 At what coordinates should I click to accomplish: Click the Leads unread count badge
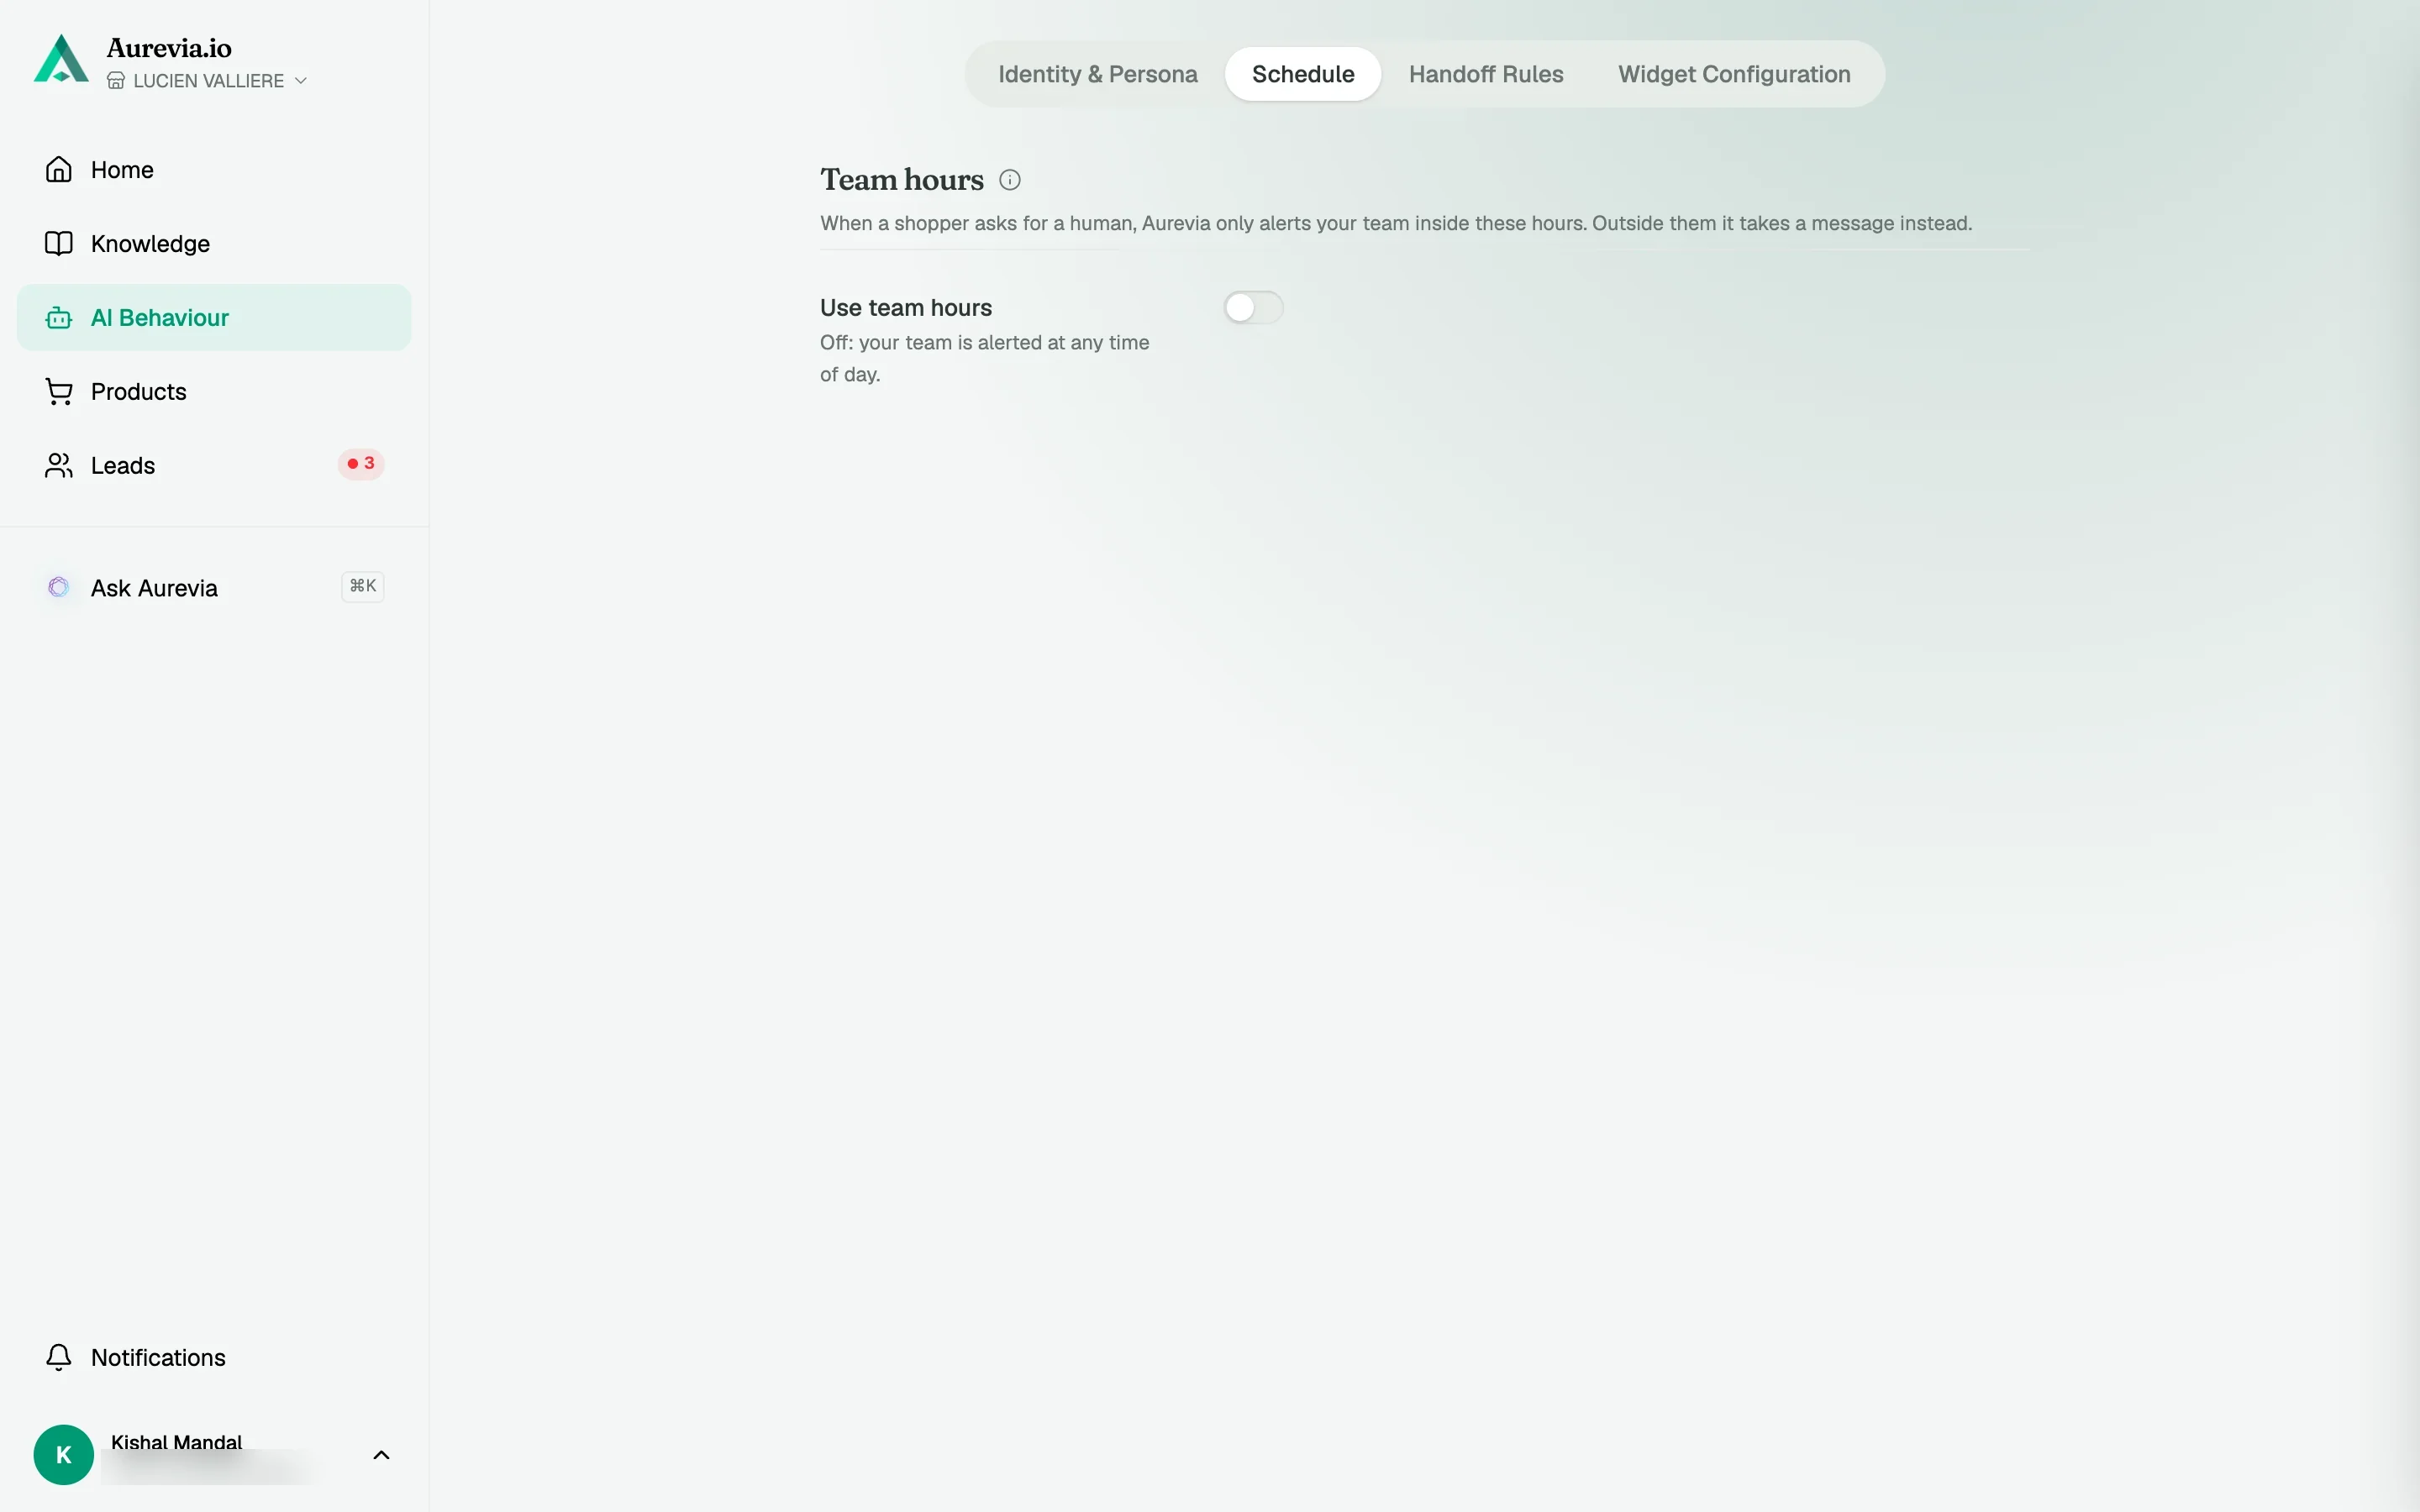(361, 464)
